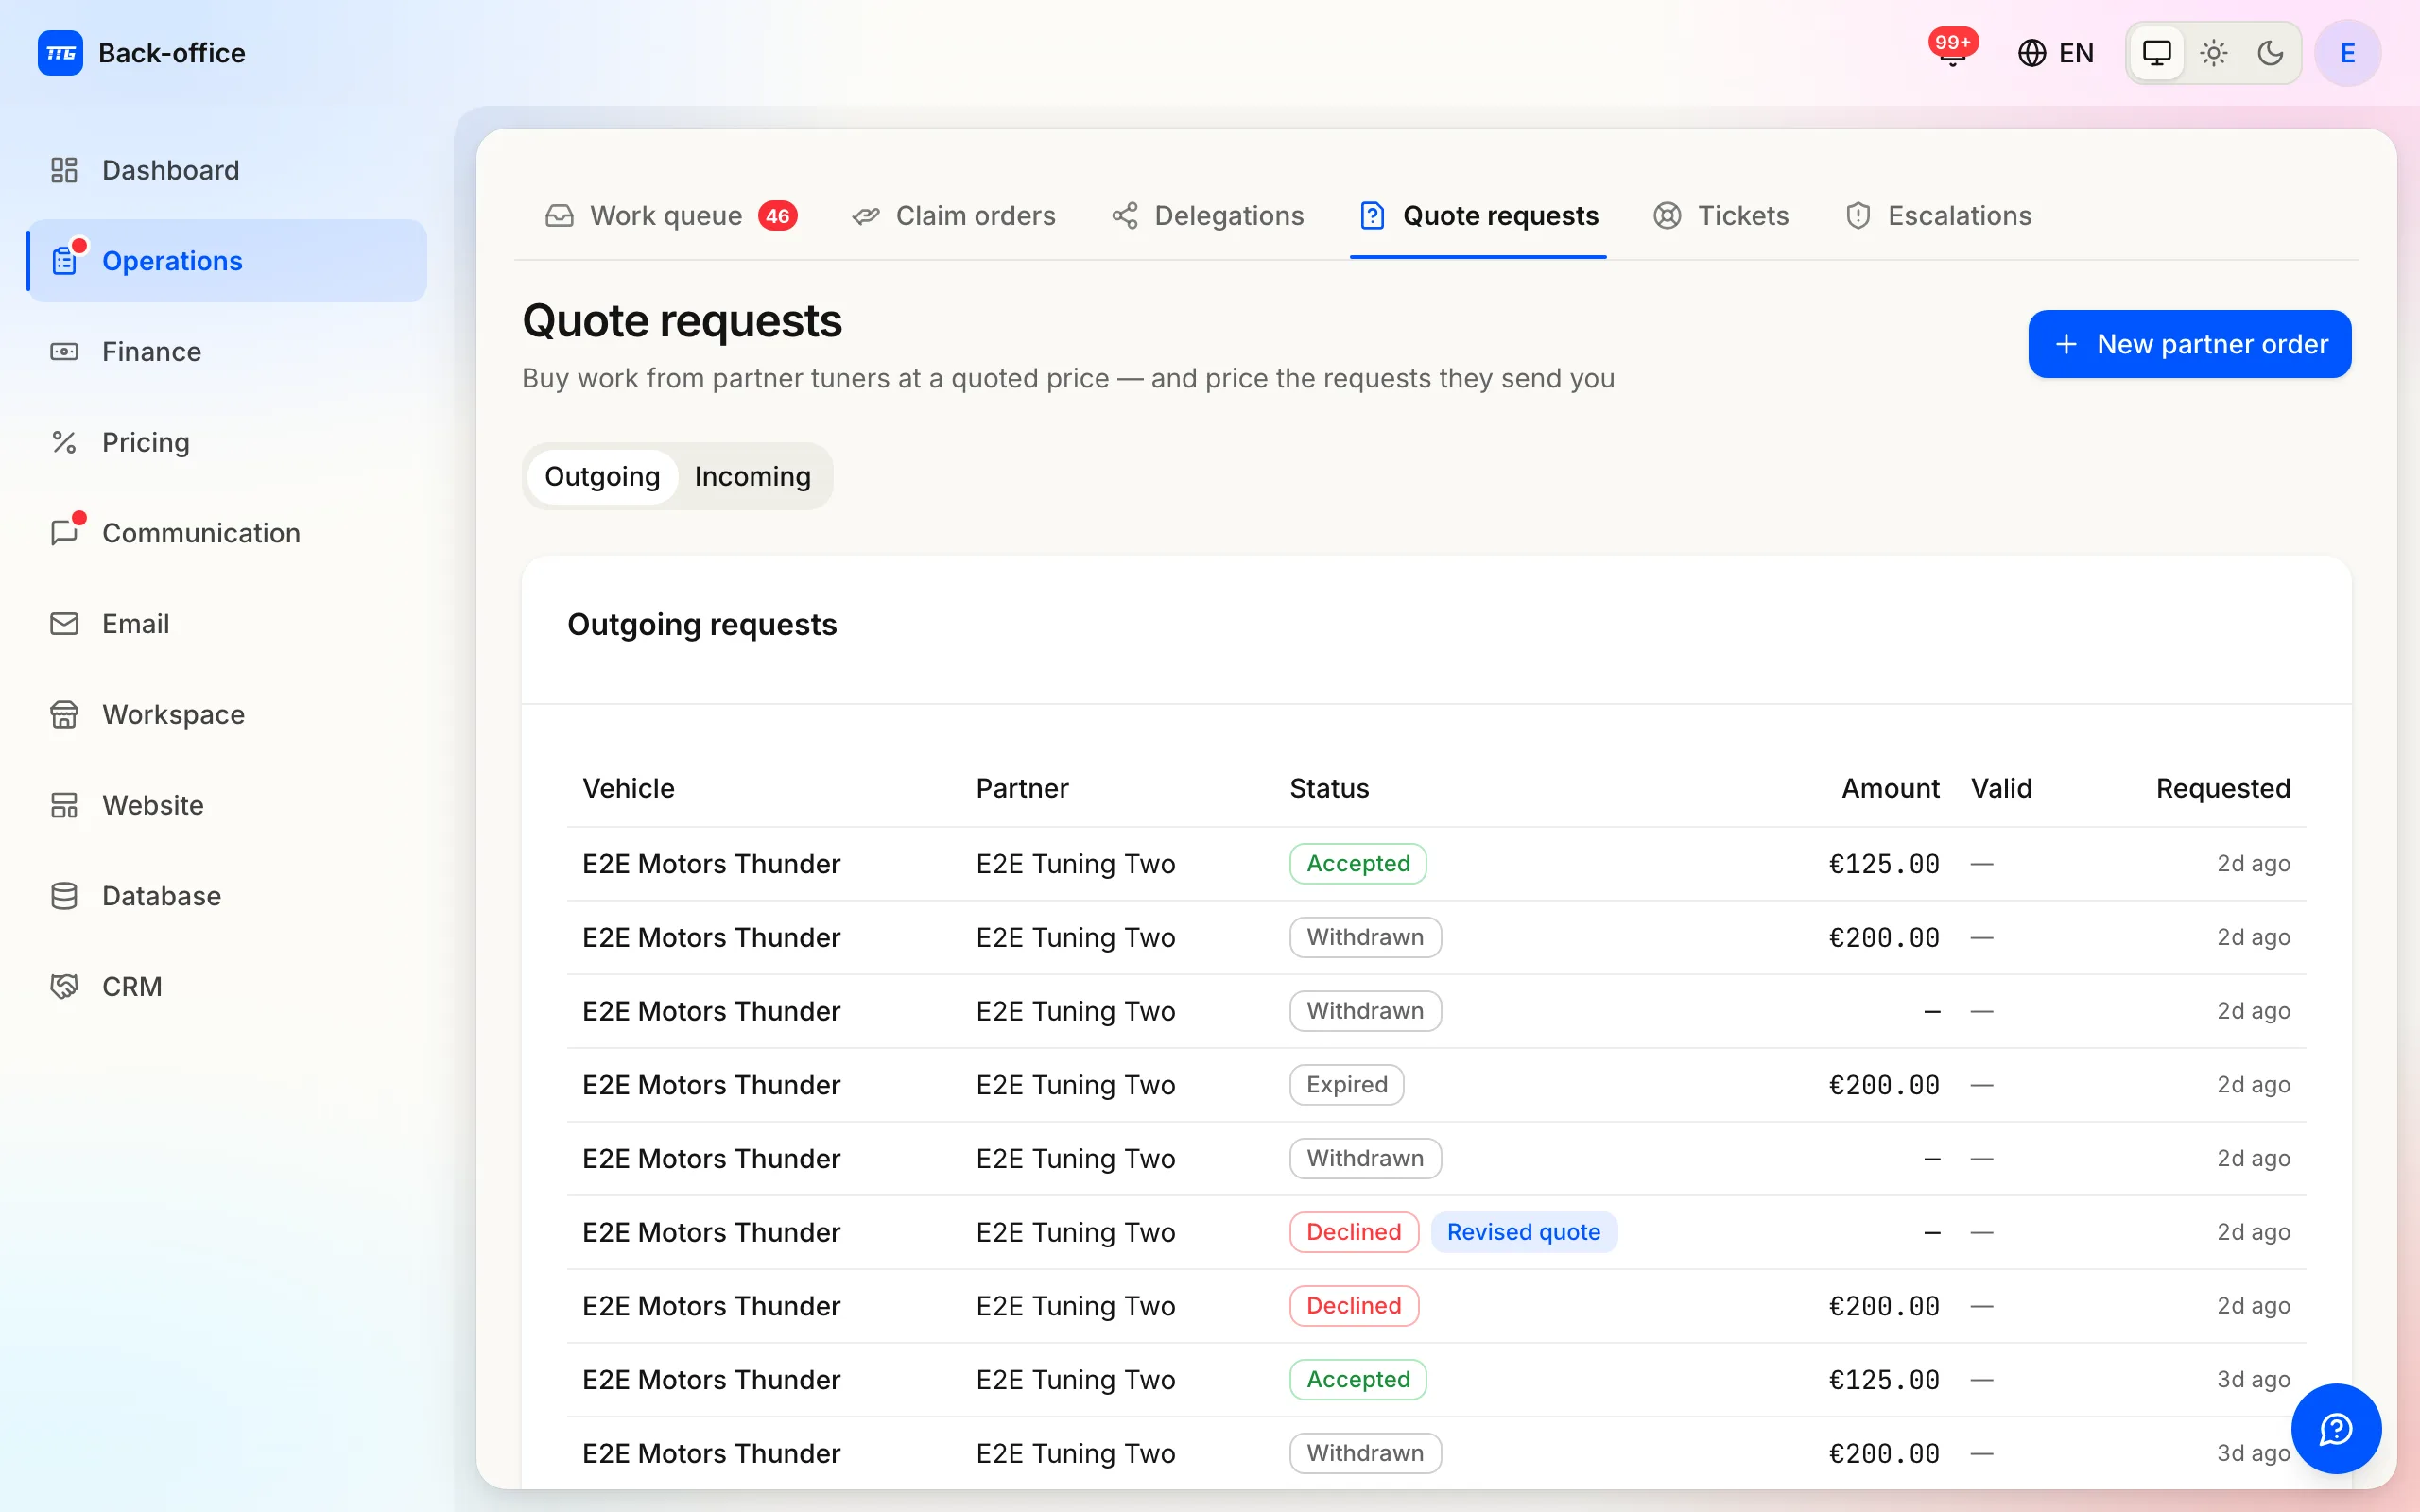This screenshot has width=2420, height=1512.
Task: Click the Declined badge beside Revised quote
Action: click(1354, 1232)
